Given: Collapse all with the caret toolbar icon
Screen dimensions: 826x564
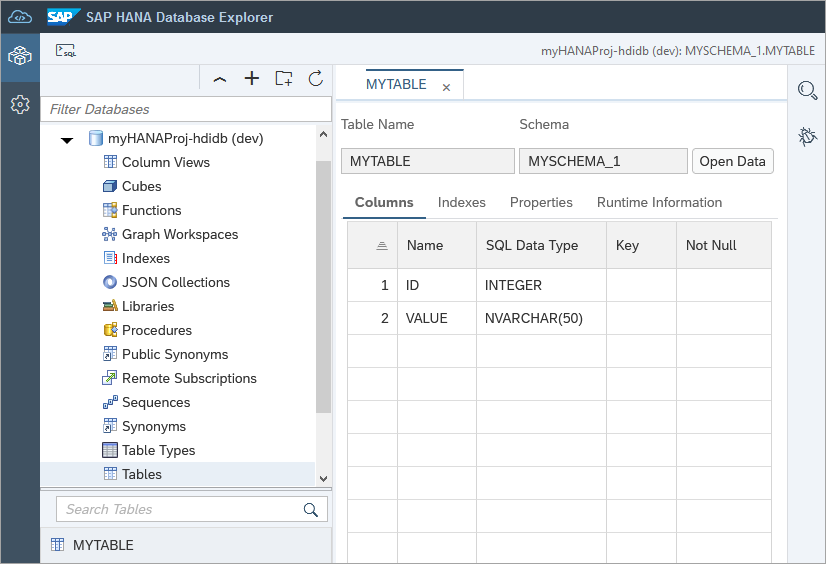Looking at the screenshot, I should coord(220,80).
